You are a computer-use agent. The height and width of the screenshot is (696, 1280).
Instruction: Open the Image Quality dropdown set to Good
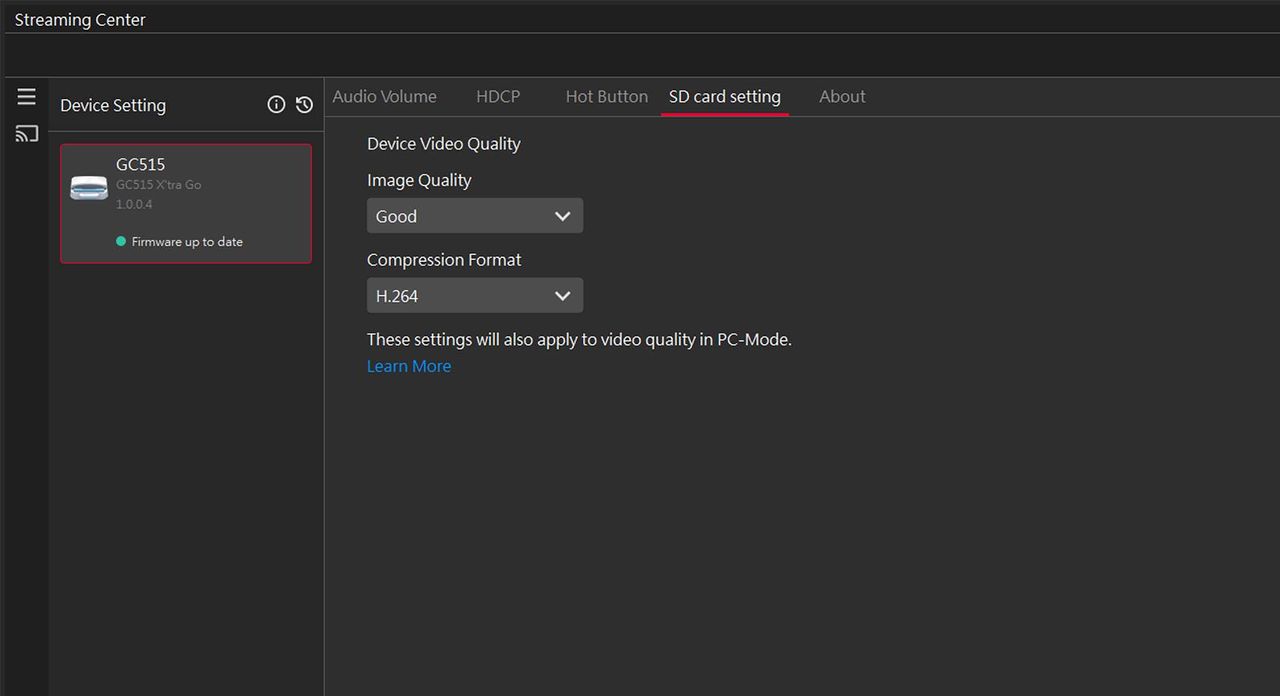coord(475,216)
